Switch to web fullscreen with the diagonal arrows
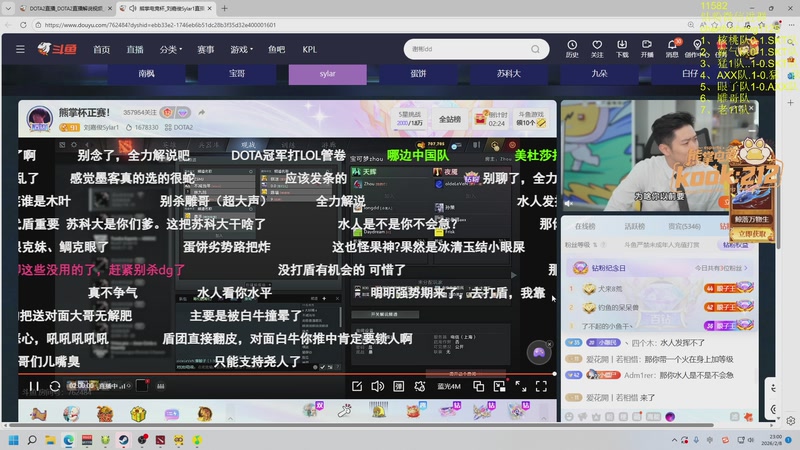 [520, 386]
